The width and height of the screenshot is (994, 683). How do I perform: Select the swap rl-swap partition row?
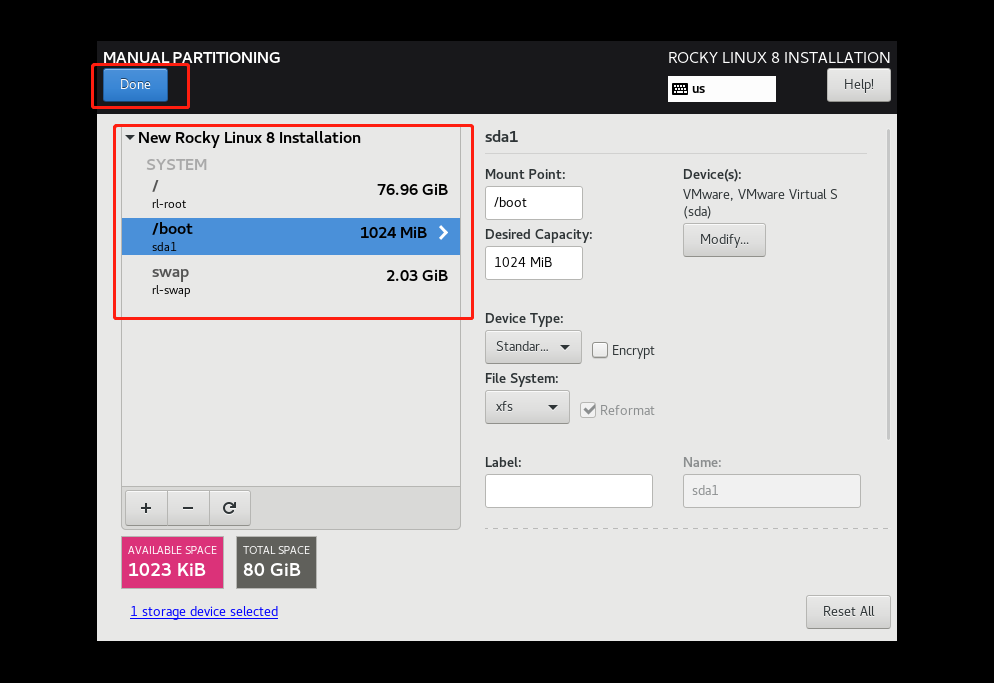pos(291,280)
